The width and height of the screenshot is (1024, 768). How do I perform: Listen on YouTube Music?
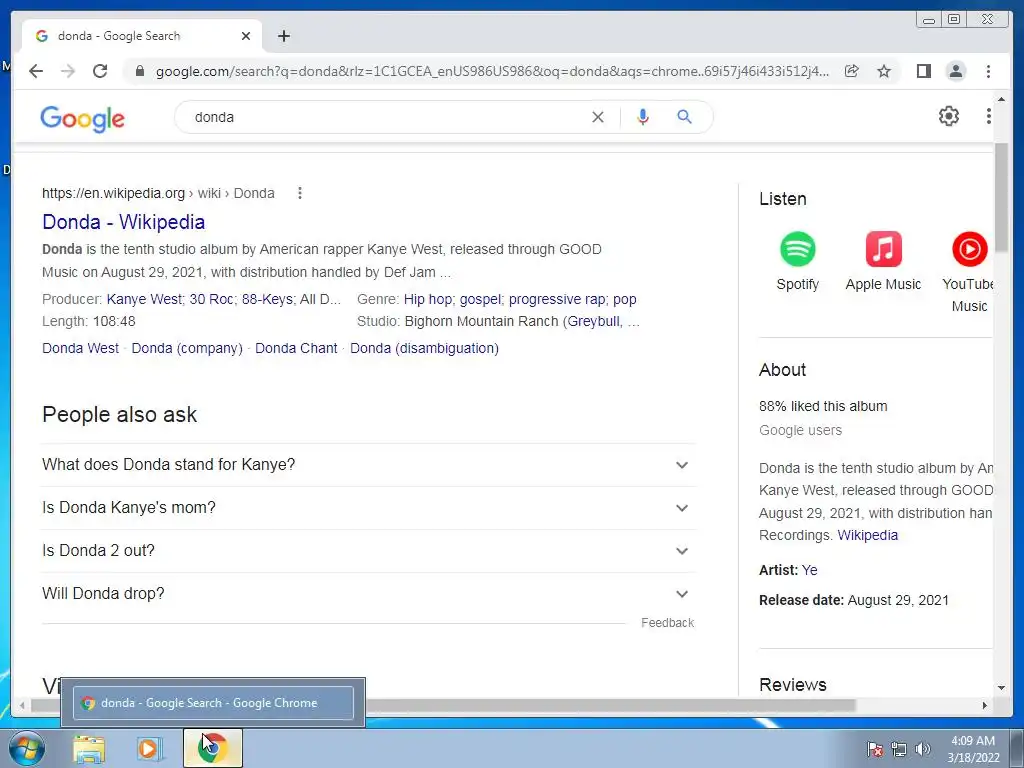(x=968, y=272)
